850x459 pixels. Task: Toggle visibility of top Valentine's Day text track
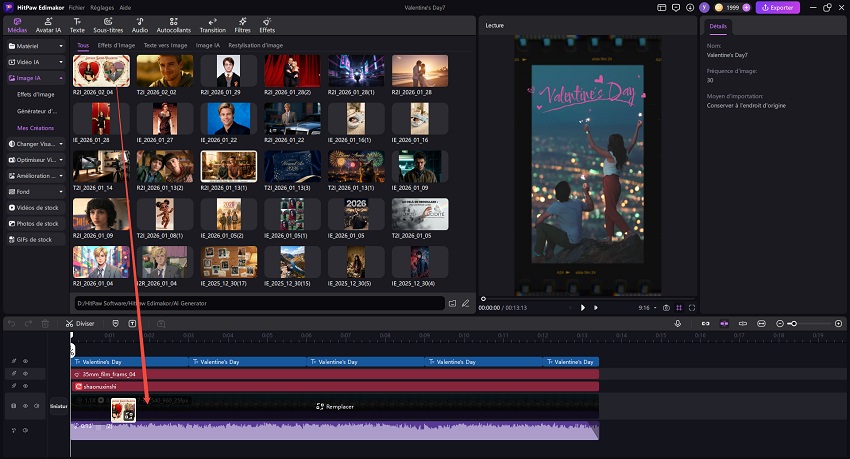[x=25, y=361]
